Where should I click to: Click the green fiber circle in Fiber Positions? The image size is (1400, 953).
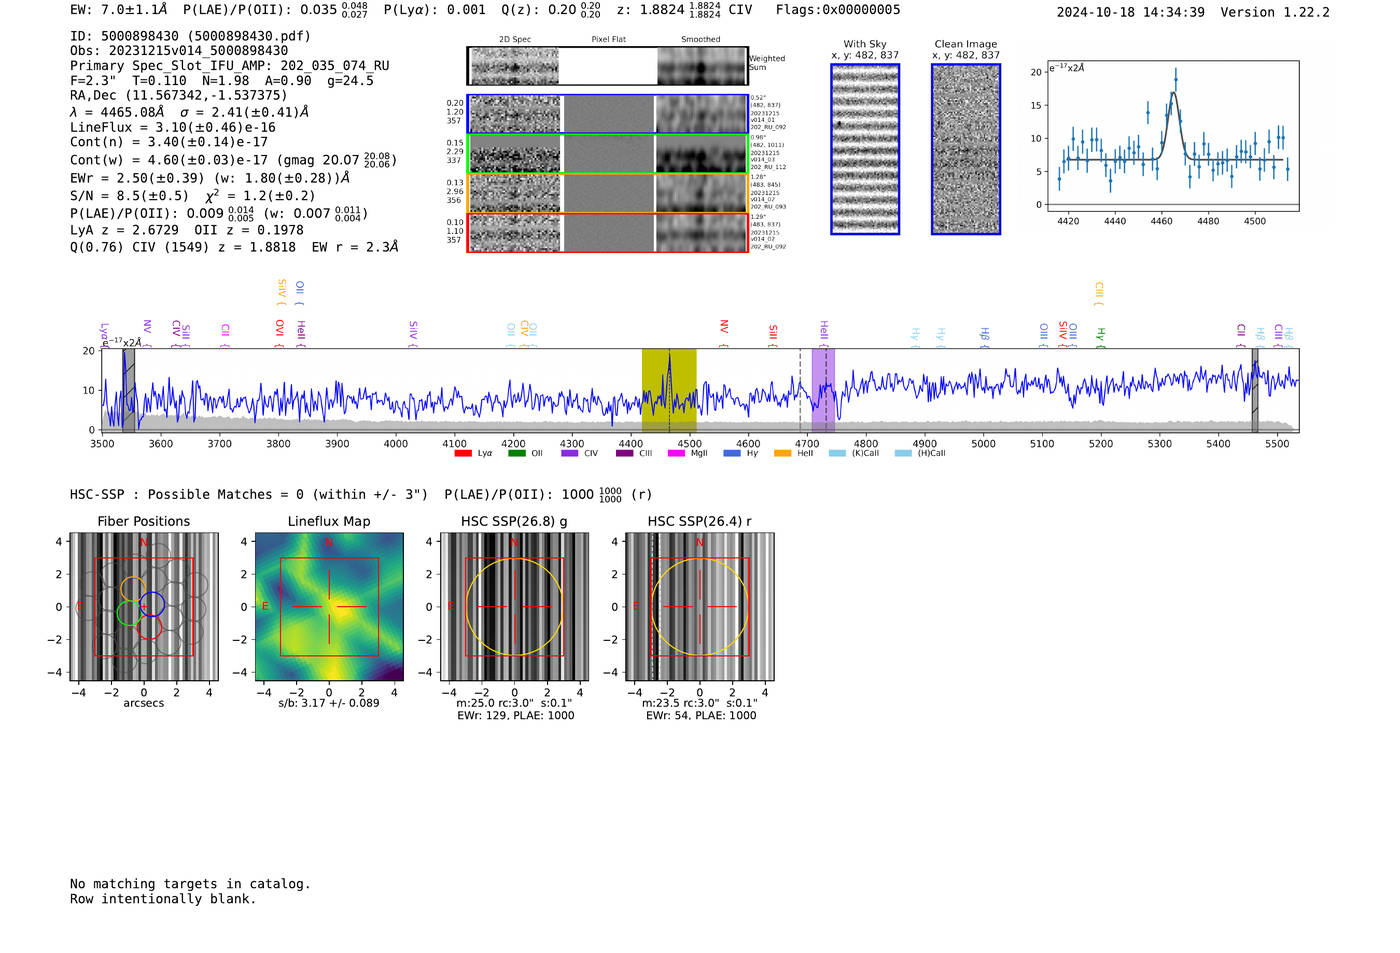pyautogui.click(x=129, y=613)
